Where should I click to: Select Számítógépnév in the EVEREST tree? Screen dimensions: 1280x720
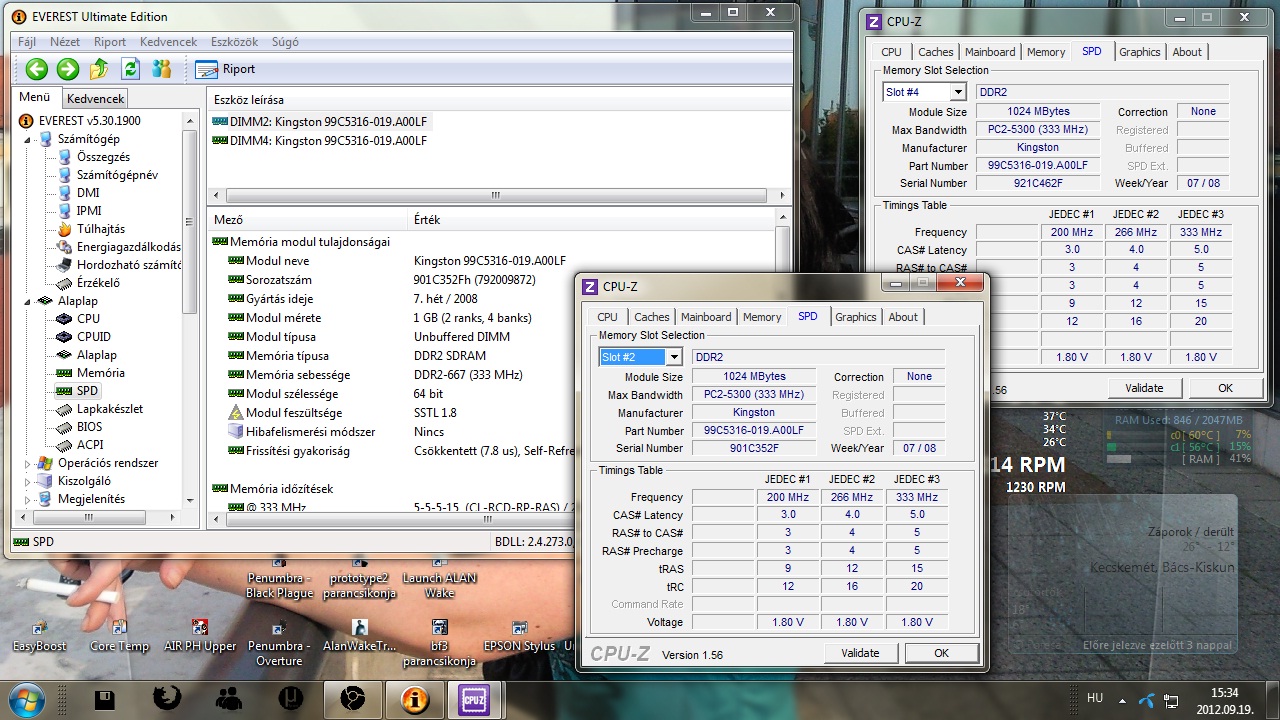(117, 175)
